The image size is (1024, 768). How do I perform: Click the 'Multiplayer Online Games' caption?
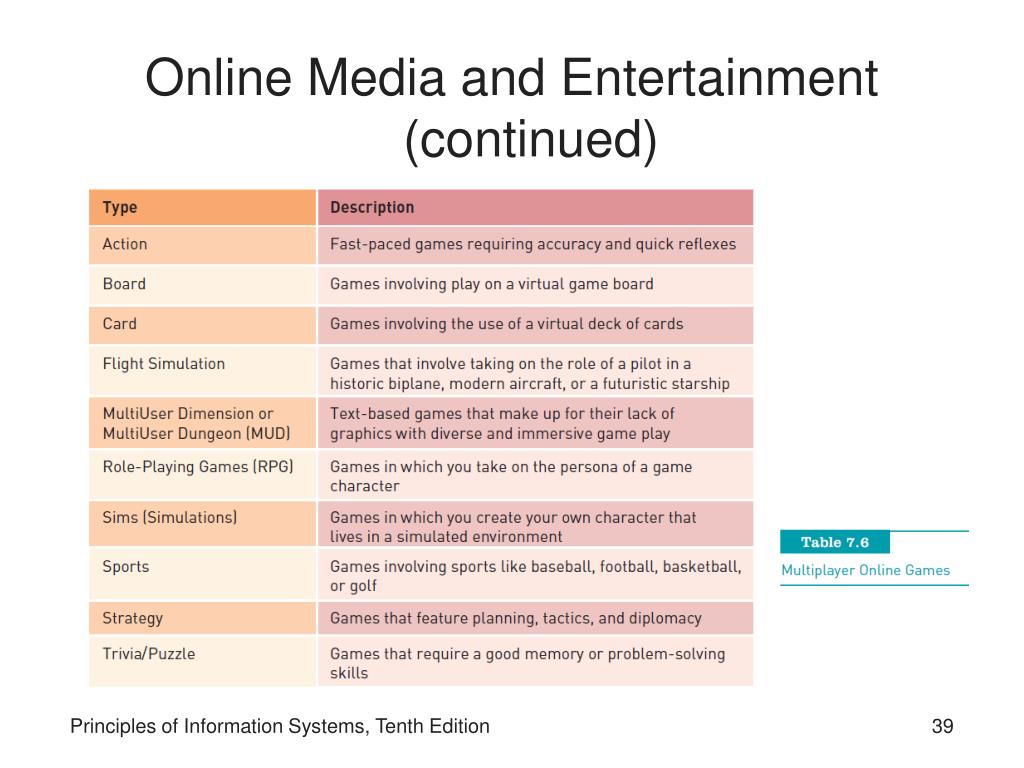865,570
